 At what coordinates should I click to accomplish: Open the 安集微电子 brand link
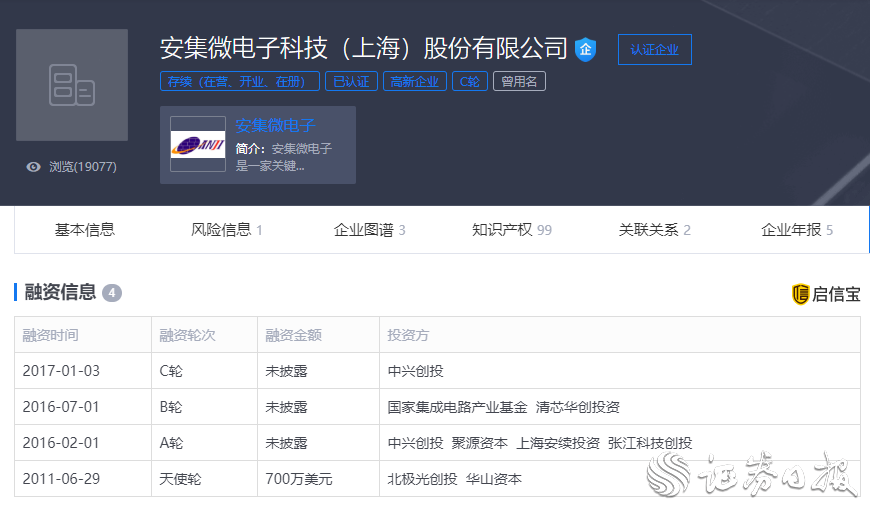coord(275,125)
